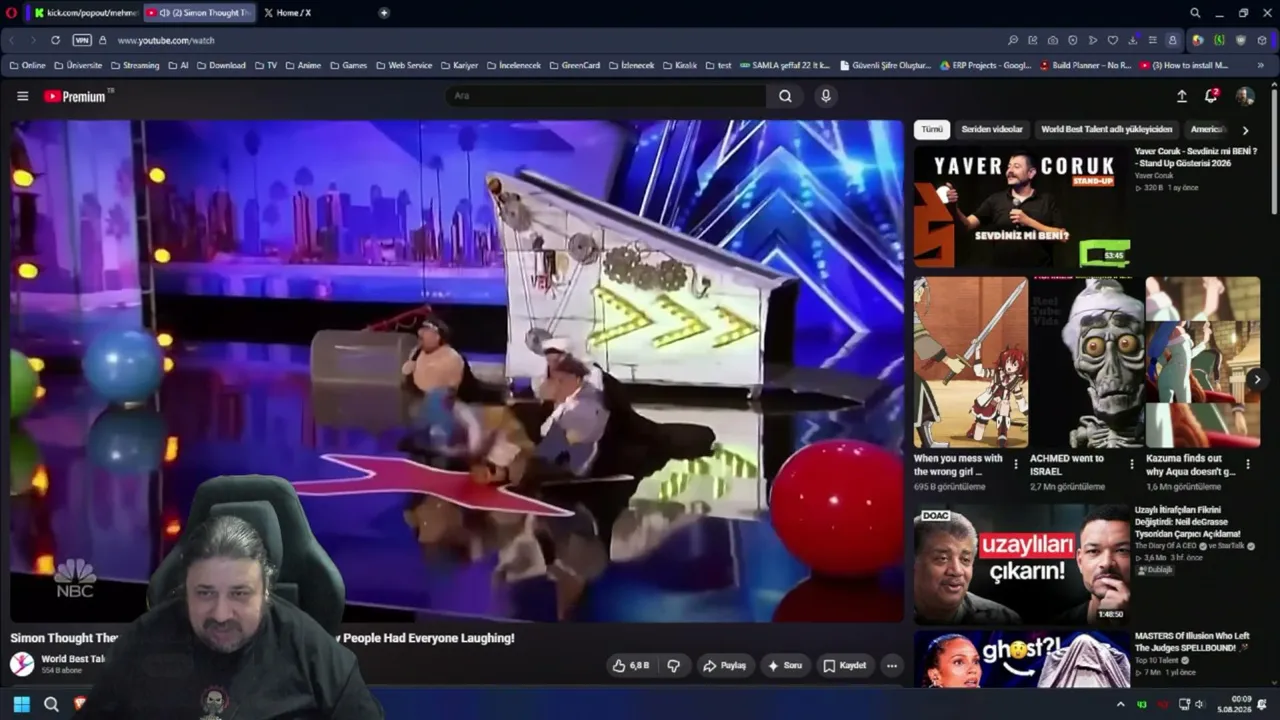Open YouTube notifications bell

point(1211,96)
